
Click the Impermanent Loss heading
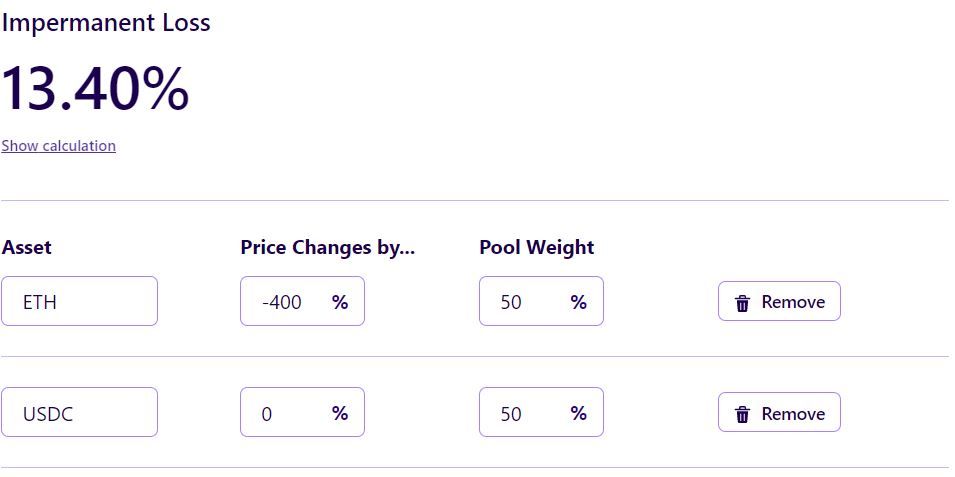(x=106, y=23)
